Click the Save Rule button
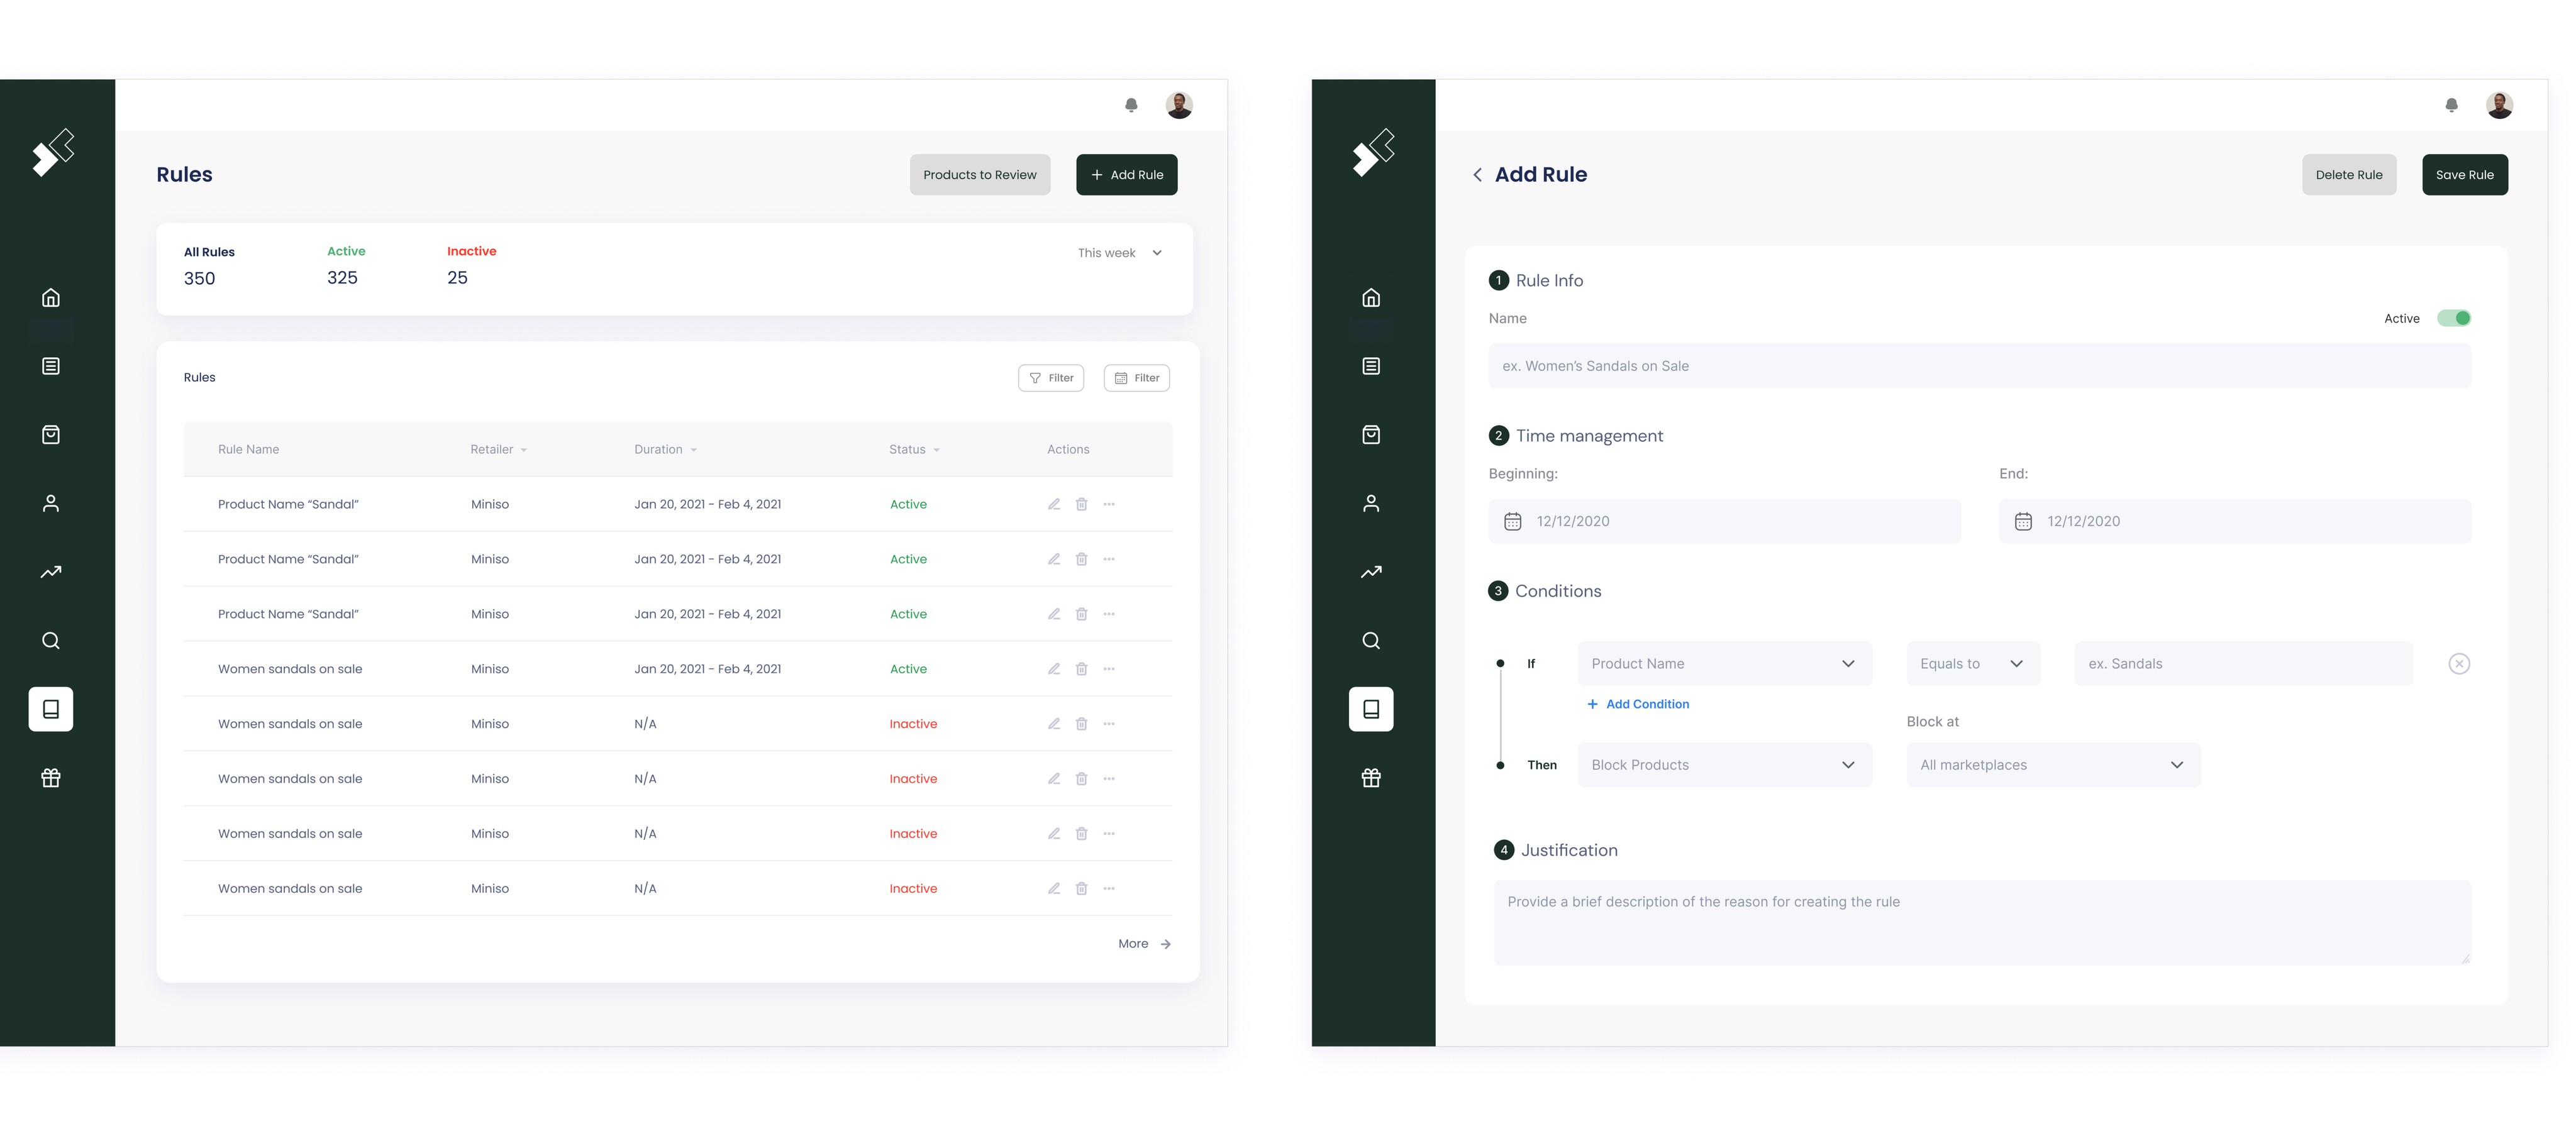This screenshot has height=1141, width=2576. tap(2464, 175)
